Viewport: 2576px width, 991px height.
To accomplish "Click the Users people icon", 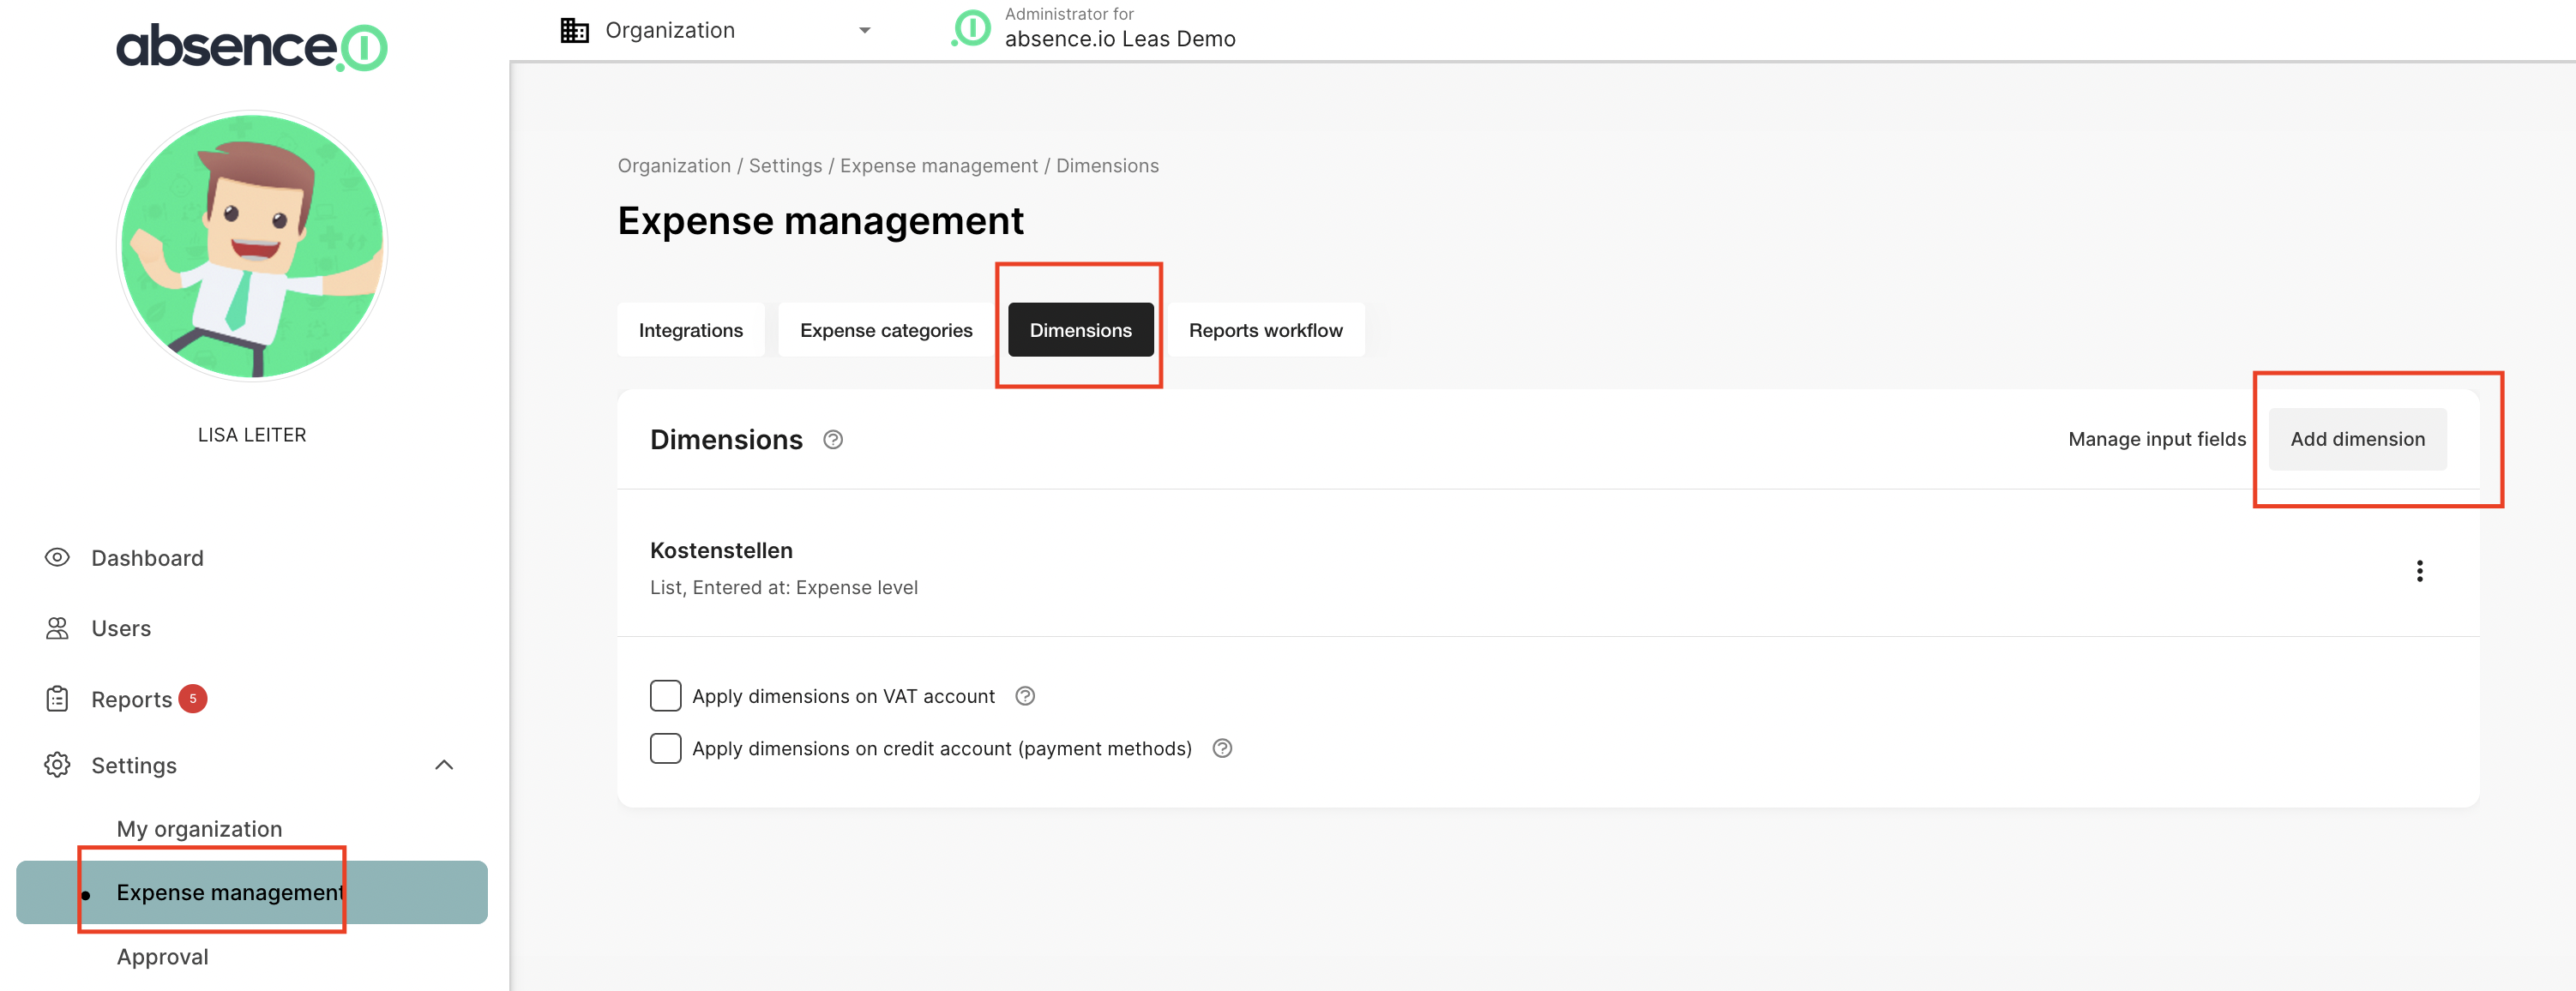I will pos(57,628).
